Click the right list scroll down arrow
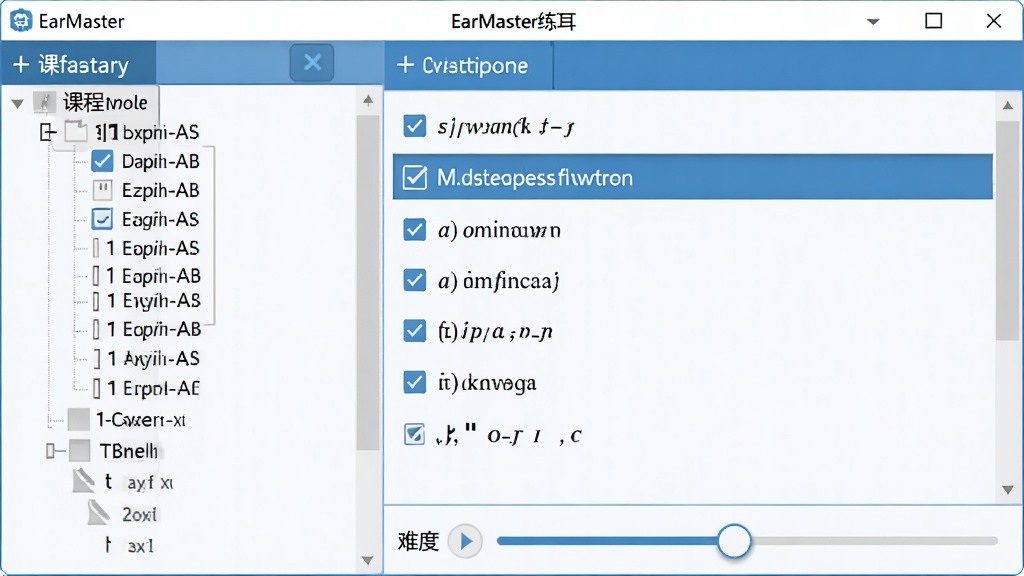The image size is (1024, 576). (1008, 490)
